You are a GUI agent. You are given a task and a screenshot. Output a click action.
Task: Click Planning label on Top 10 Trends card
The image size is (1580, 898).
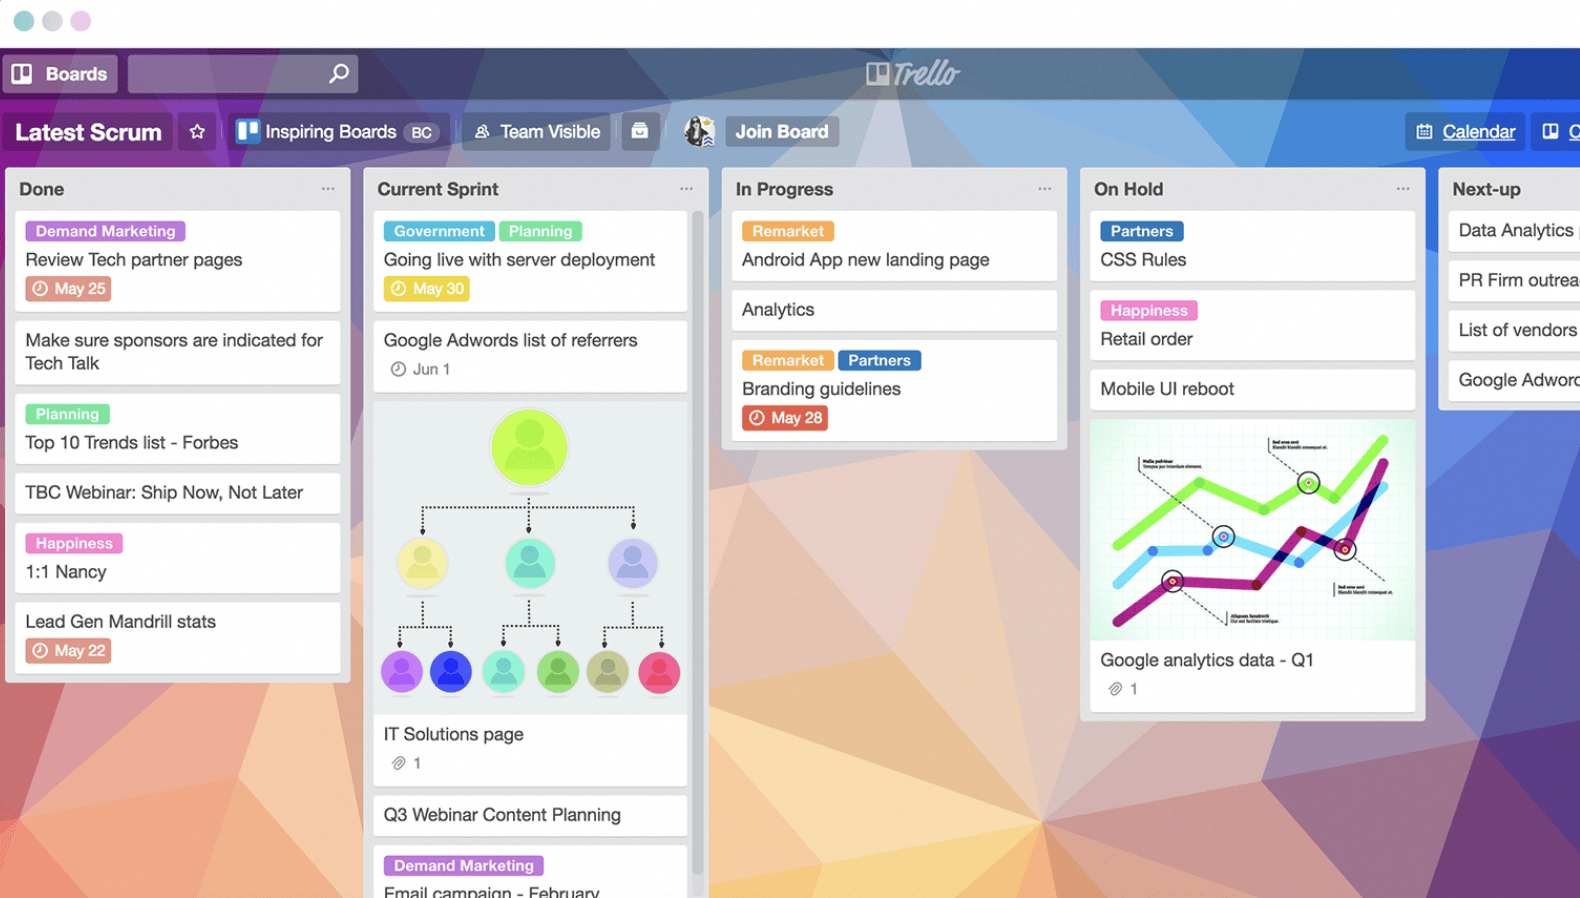[x=67, y=414]
